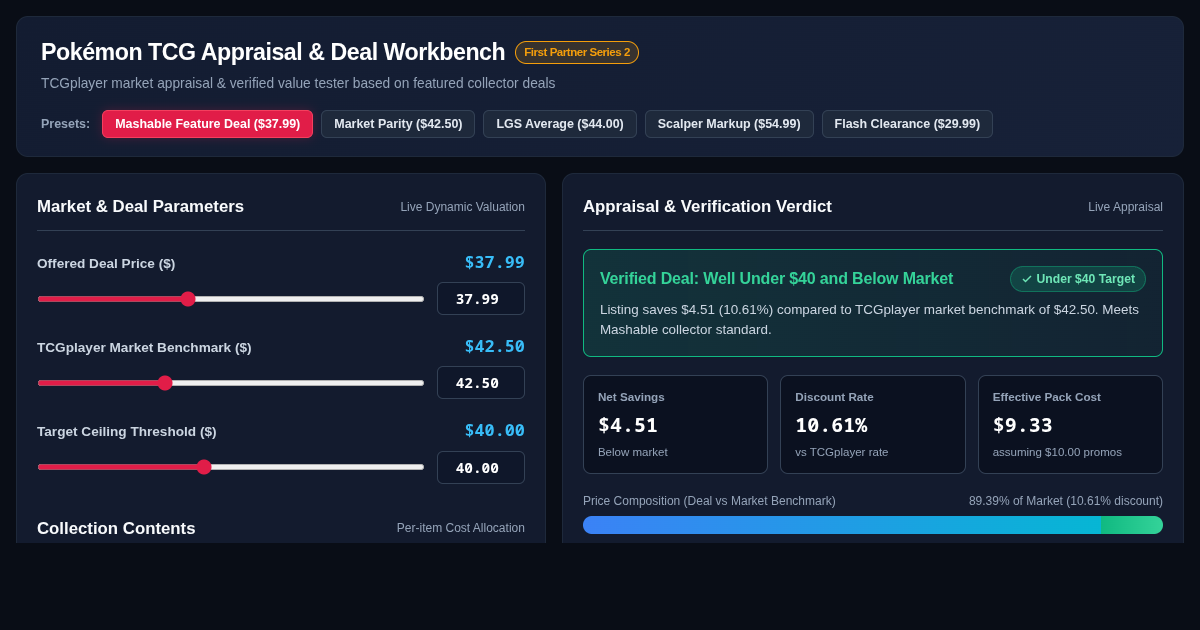Click the 'TCGplayer Market Benchmark ($)' label
The height and width of the screenshot is (630, 1200).
pyautogui.click(x=144, y=348)
